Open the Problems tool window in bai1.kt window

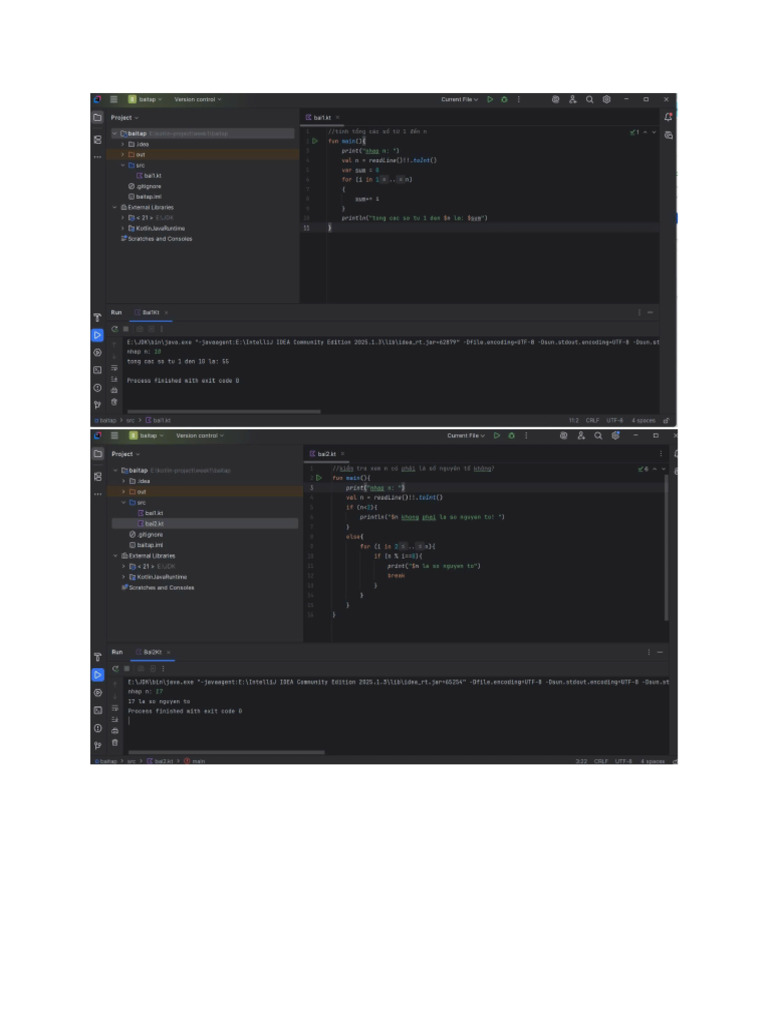pyautogui.click(x=97, y=387)
